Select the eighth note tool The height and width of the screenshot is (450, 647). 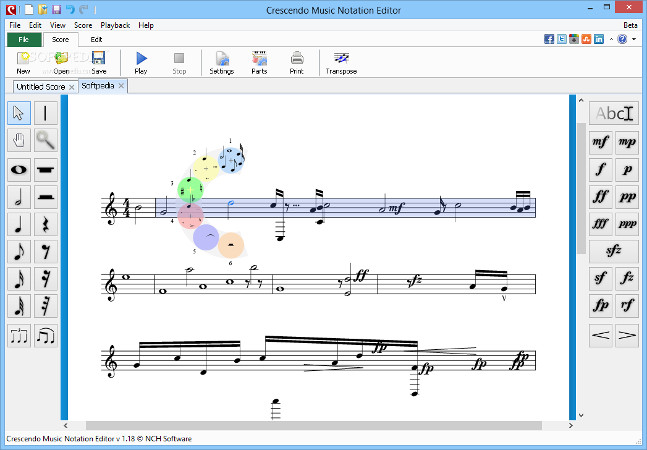click(x=19, y=252)
